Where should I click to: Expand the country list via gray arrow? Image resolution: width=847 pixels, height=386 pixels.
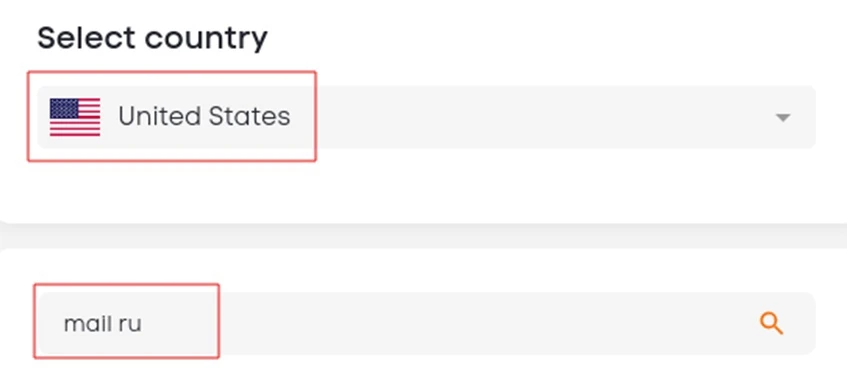coord(783,117)
